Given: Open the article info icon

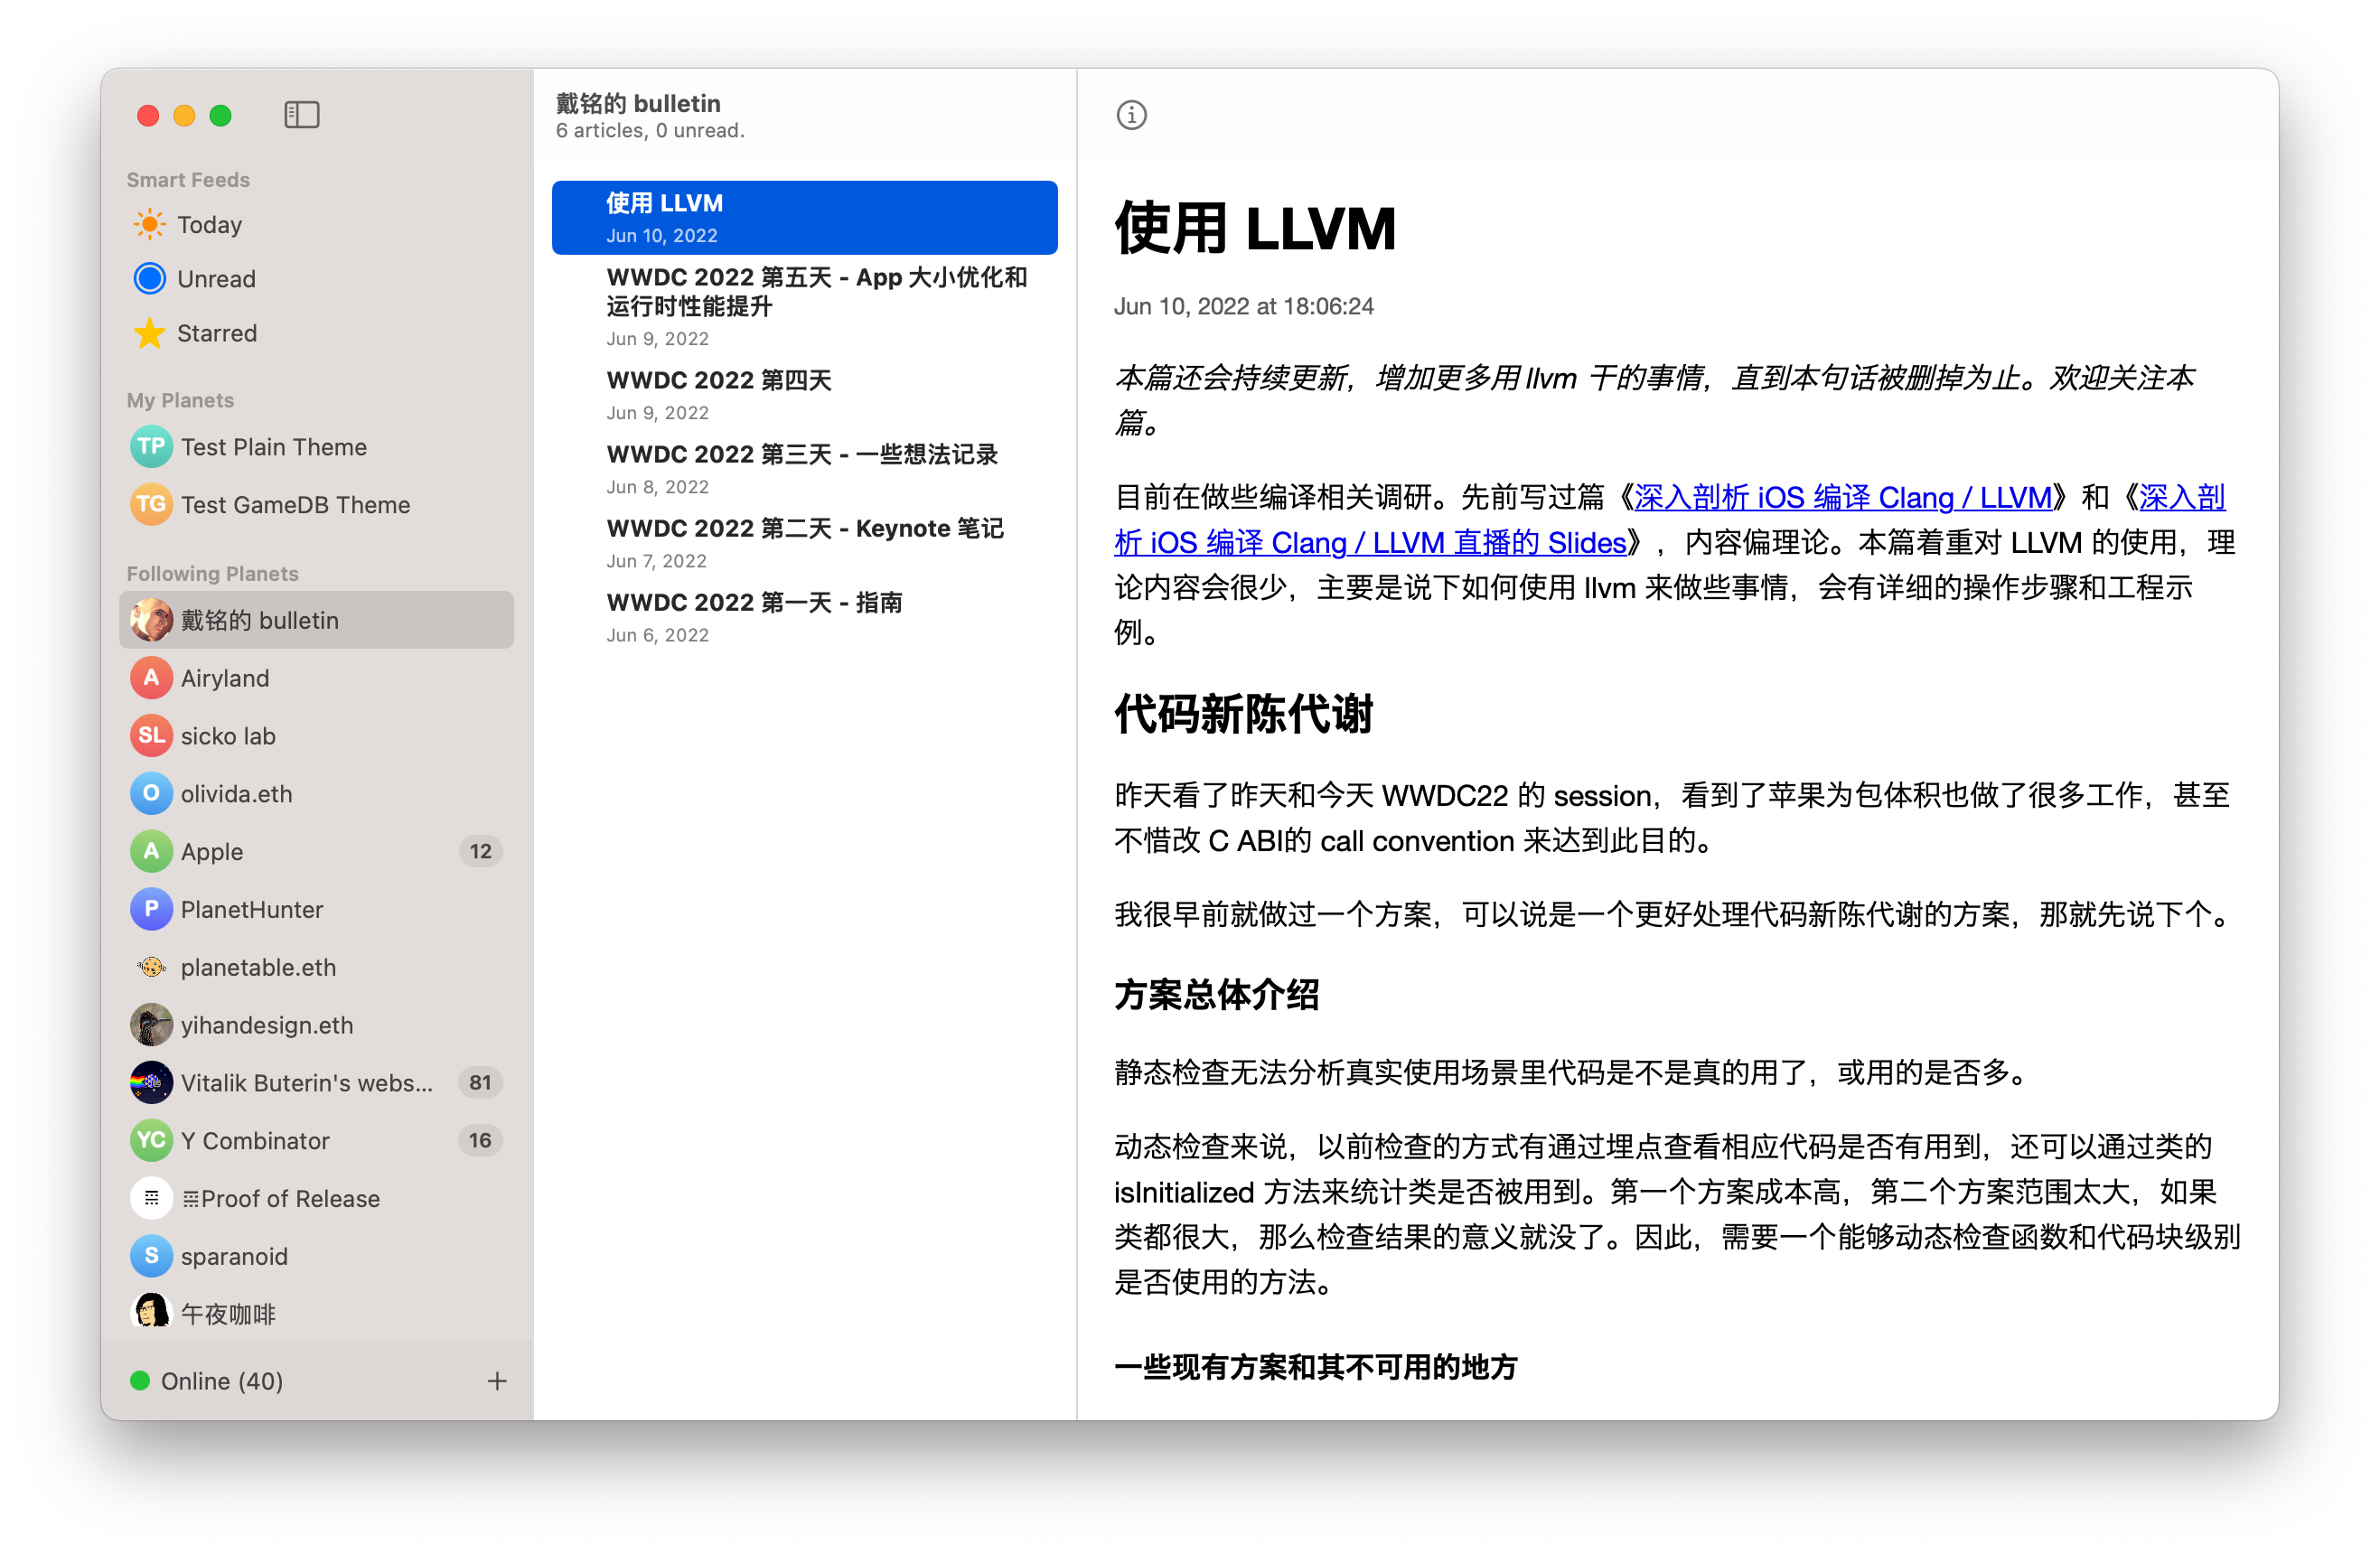Looking at the screenshot, I should [1131, 115].
